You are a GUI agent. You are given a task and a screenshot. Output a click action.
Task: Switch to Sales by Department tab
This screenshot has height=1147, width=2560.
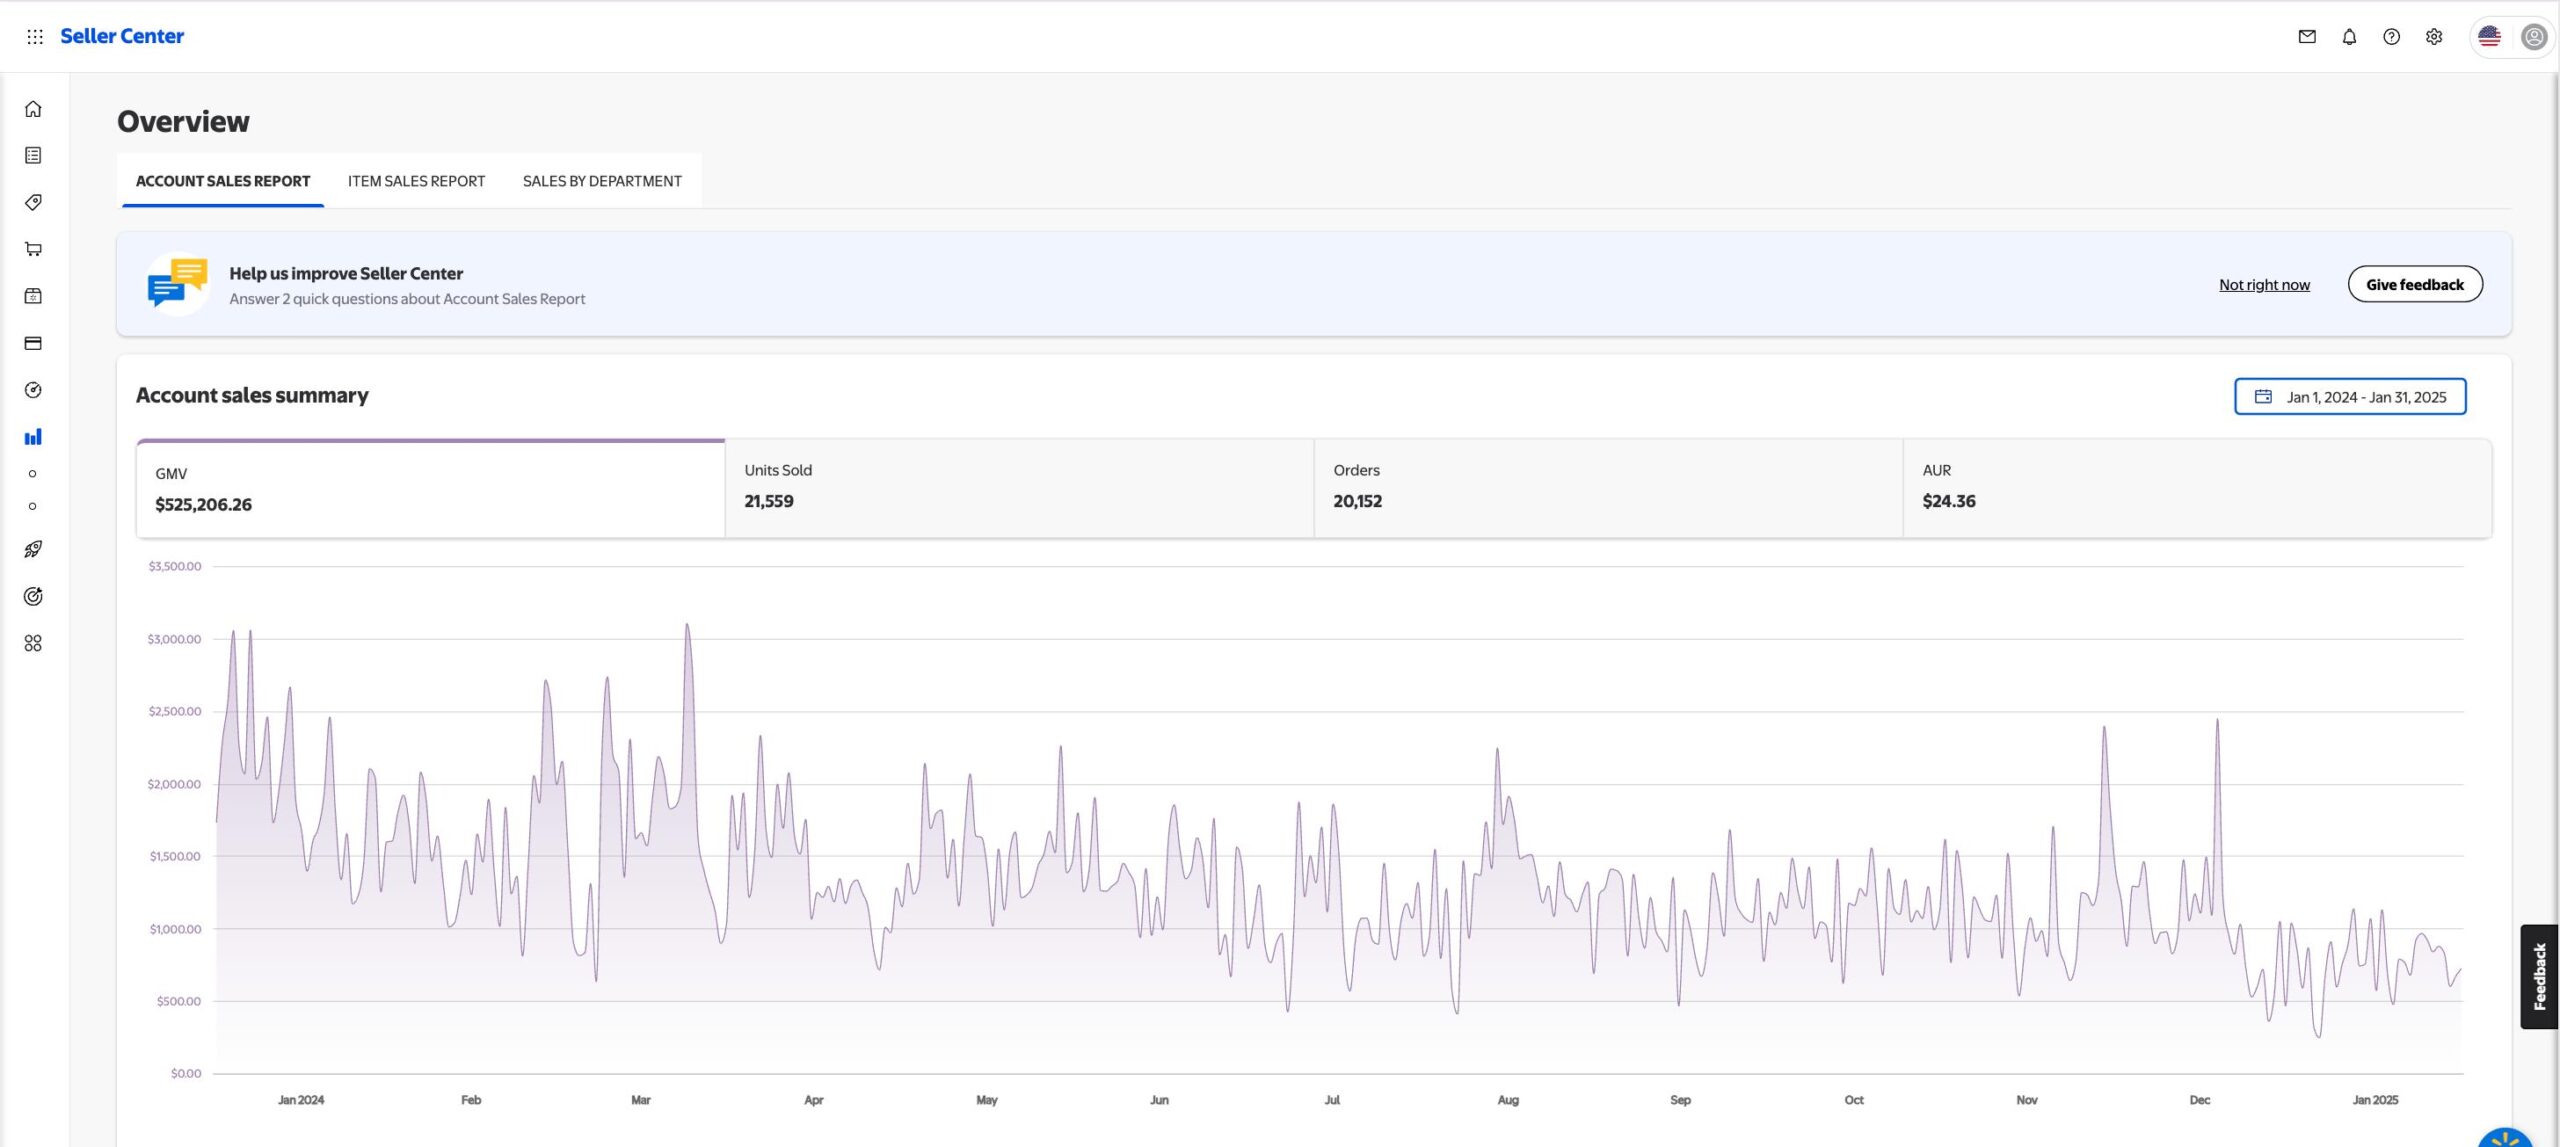point(602,181)
